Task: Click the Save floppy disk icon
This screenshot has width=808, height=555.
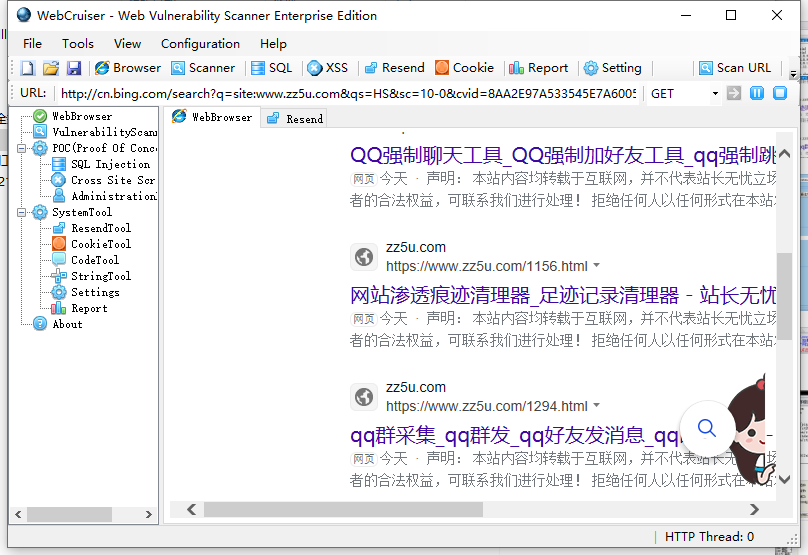Action: (x=74, y=68)
